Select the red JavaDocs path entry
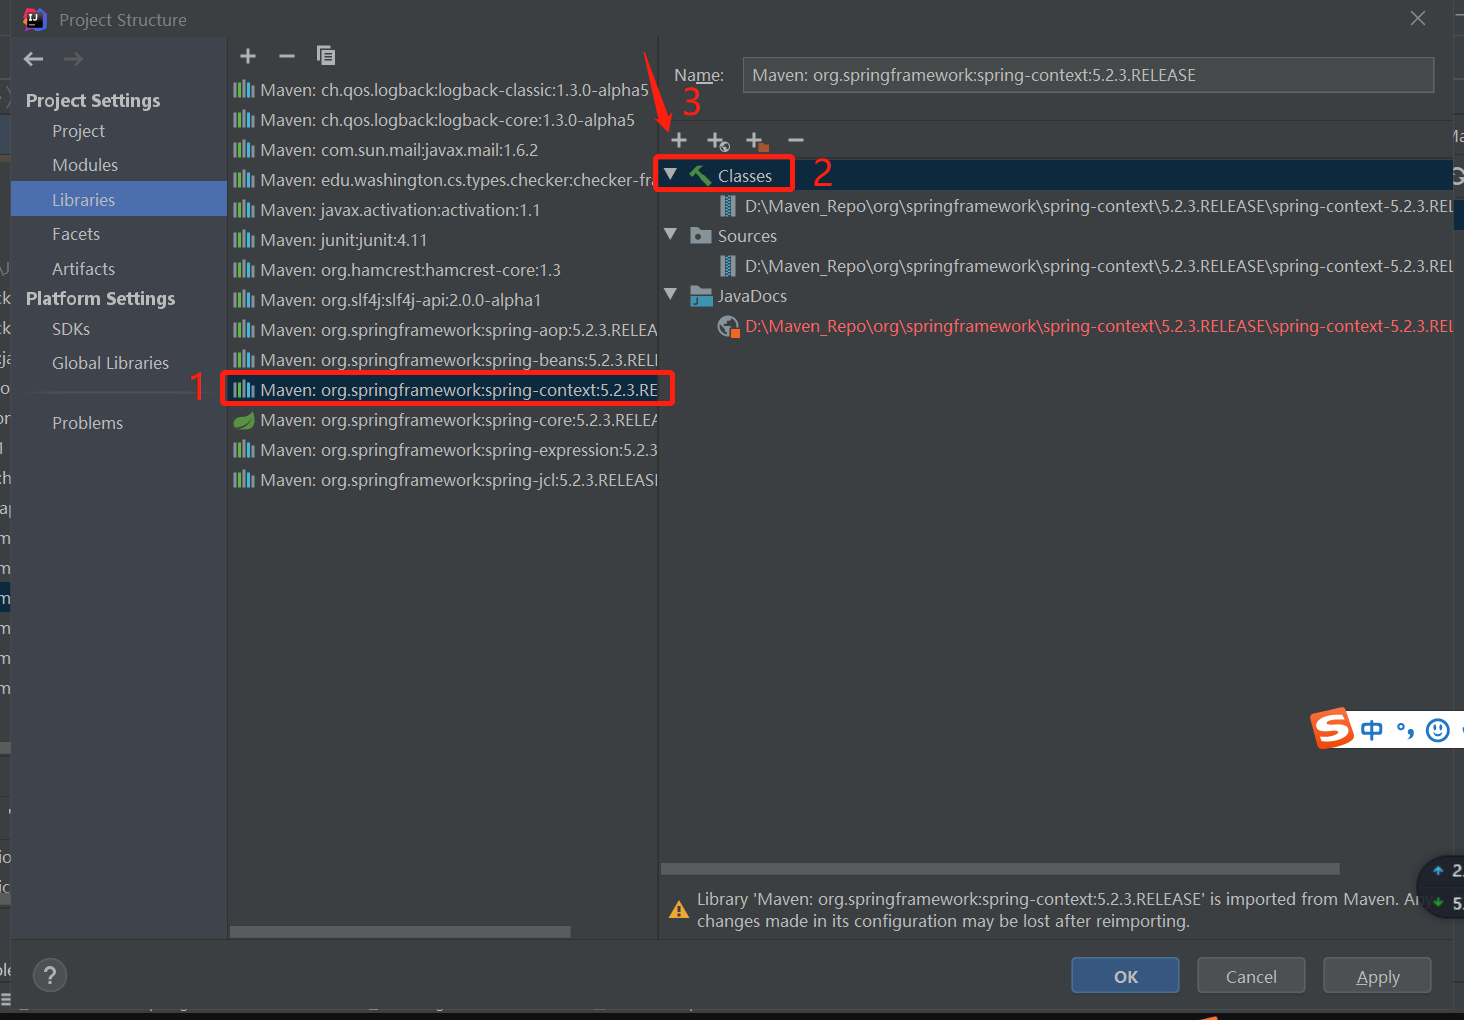 [x=1098, y=326]
